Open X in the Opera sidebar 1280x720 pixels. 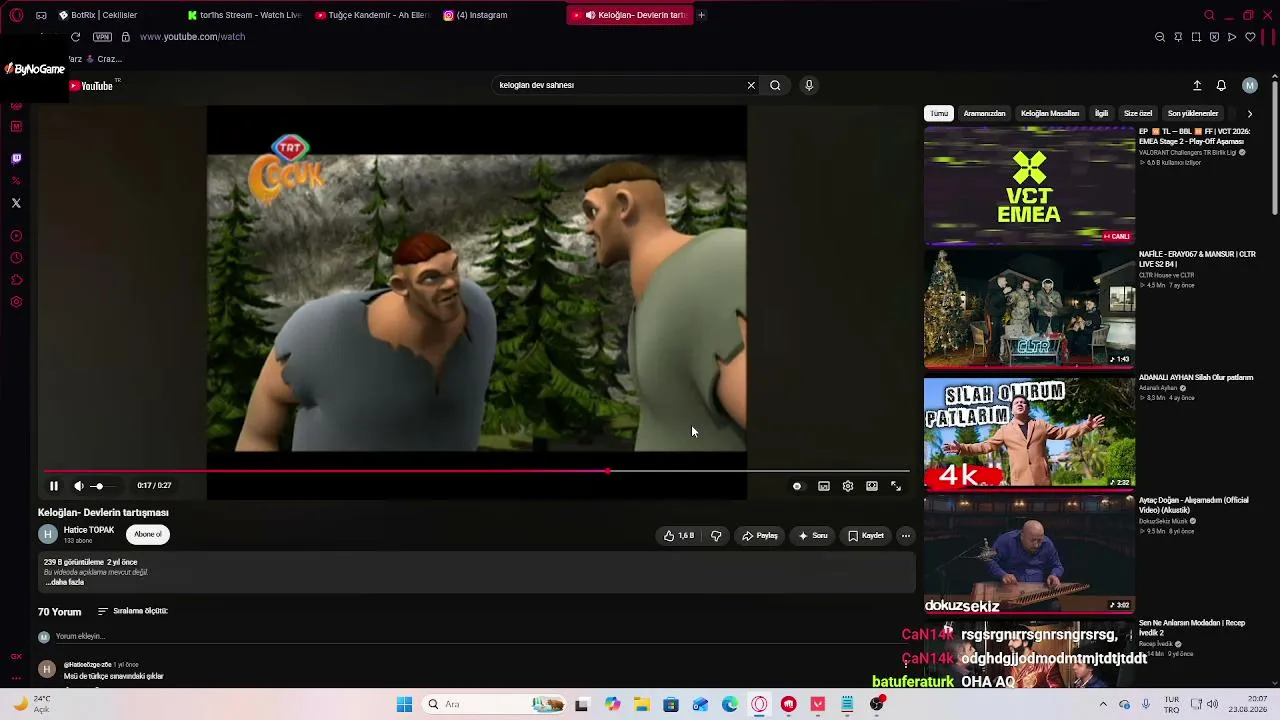[x=16, y=203]
